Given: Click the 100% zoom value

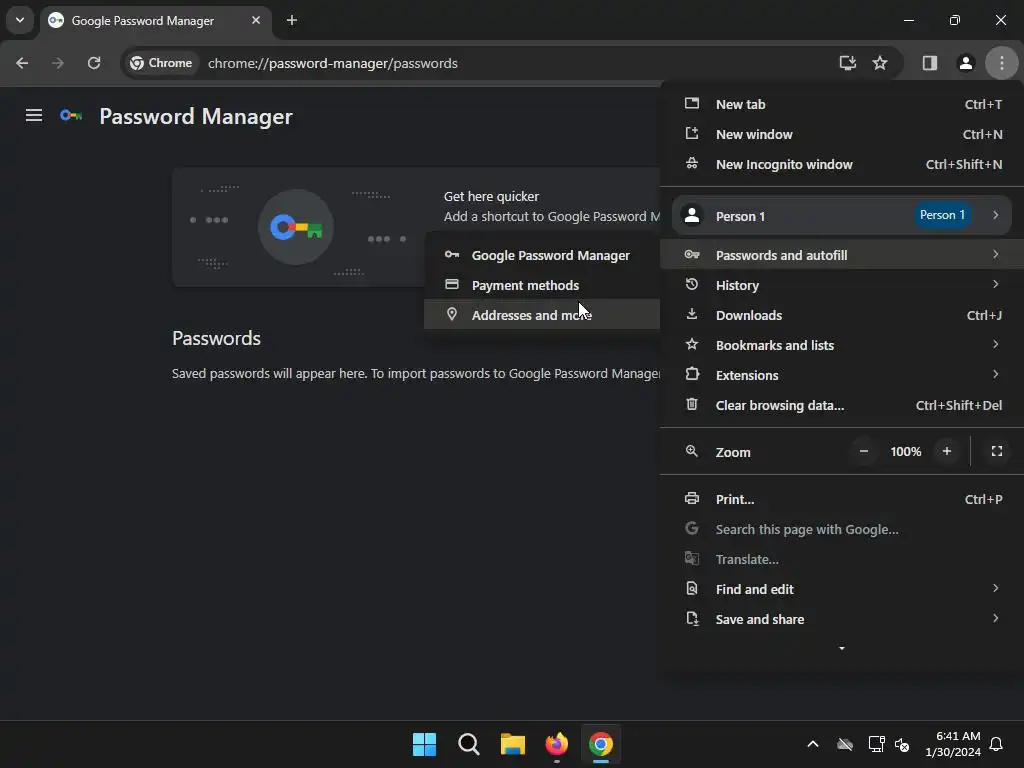Looking at the screenshot, I should tap(906, 452).
